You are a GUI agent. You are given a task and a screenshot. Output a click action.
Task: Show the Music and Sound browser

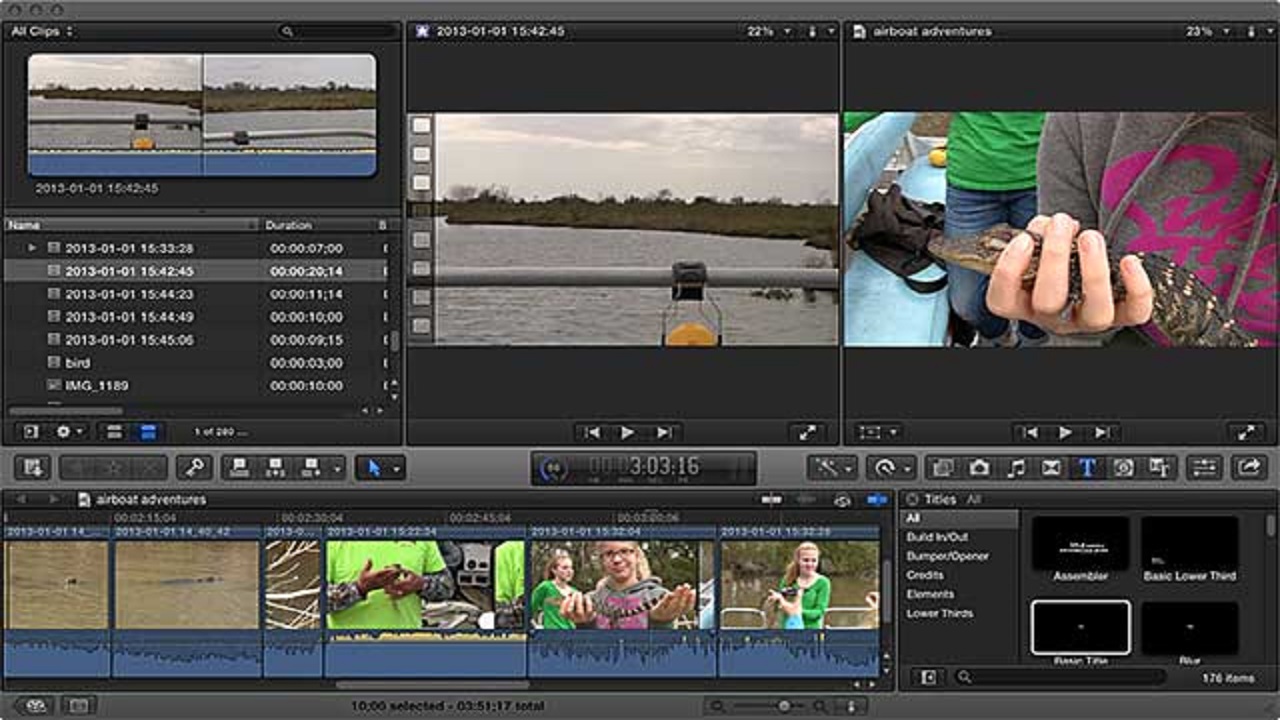[x=1015, y=467]
